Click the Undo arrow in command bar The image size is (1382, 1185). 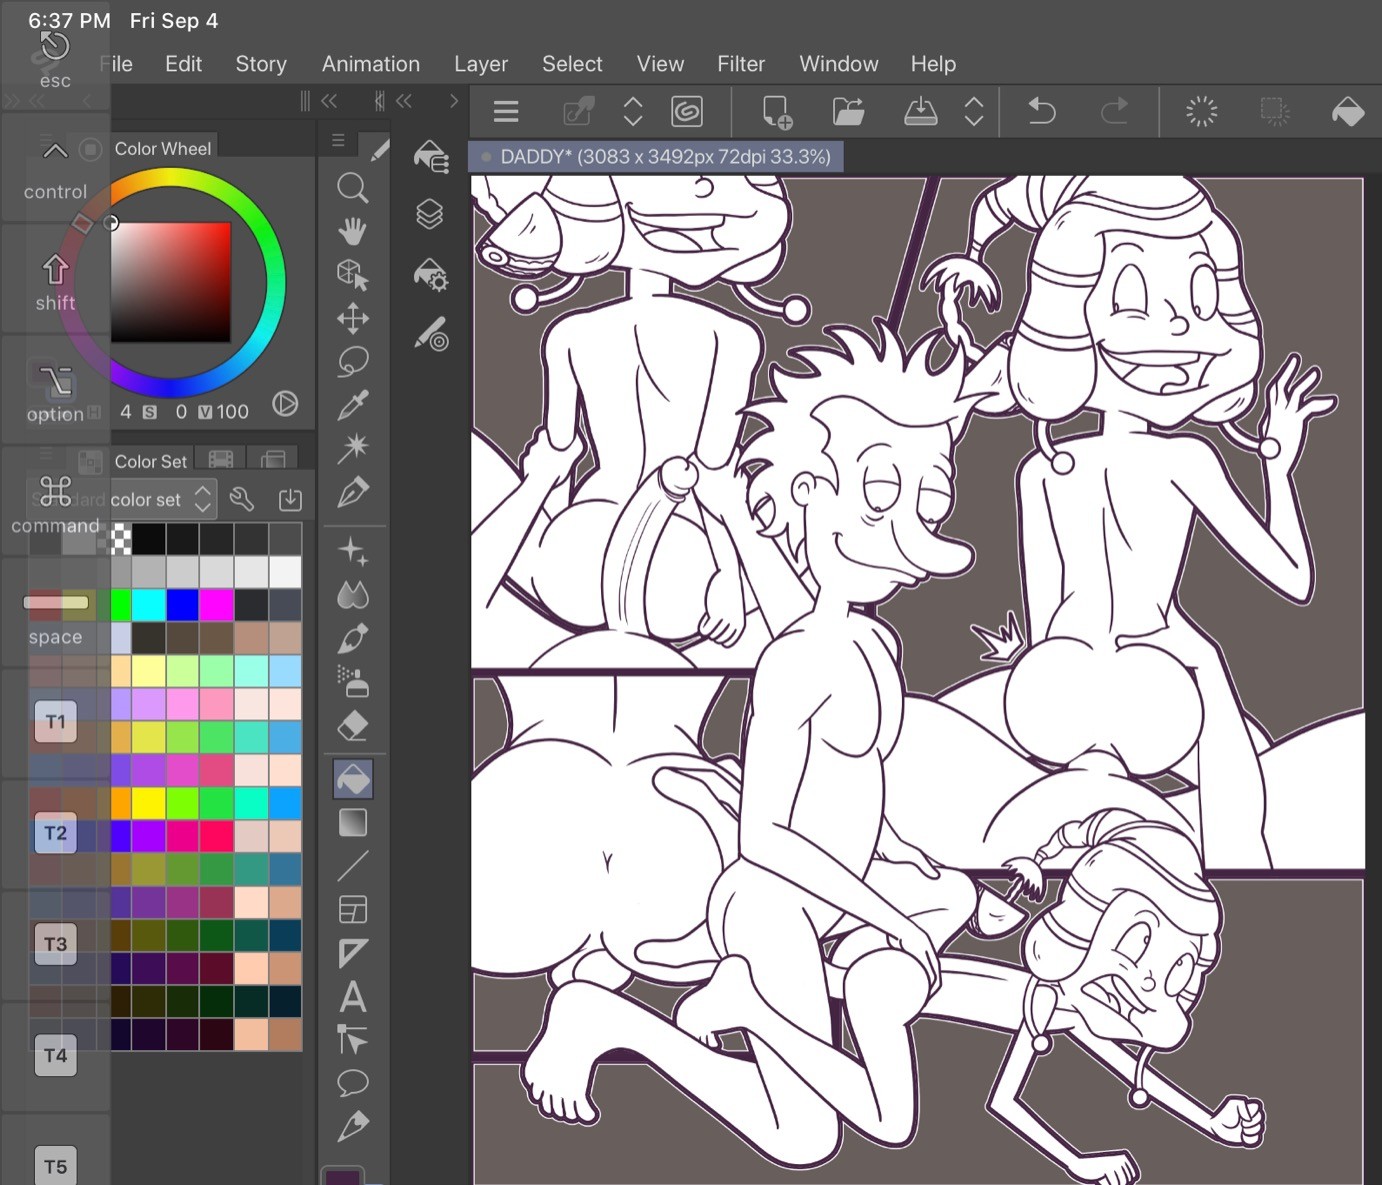tap(1042, 111)
